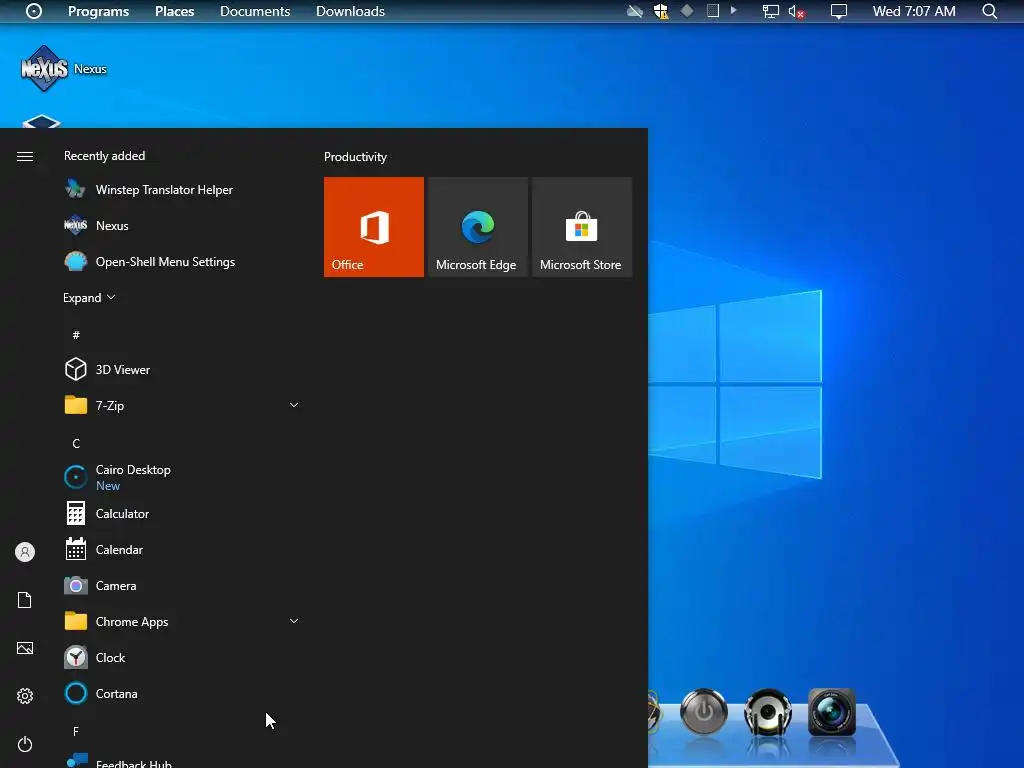Image resolution: width=1024 pixels, height=768 pixels.
Task: Open Open-Shell Menu Settings
Action: pyautogui.click(x=181, y=261)
